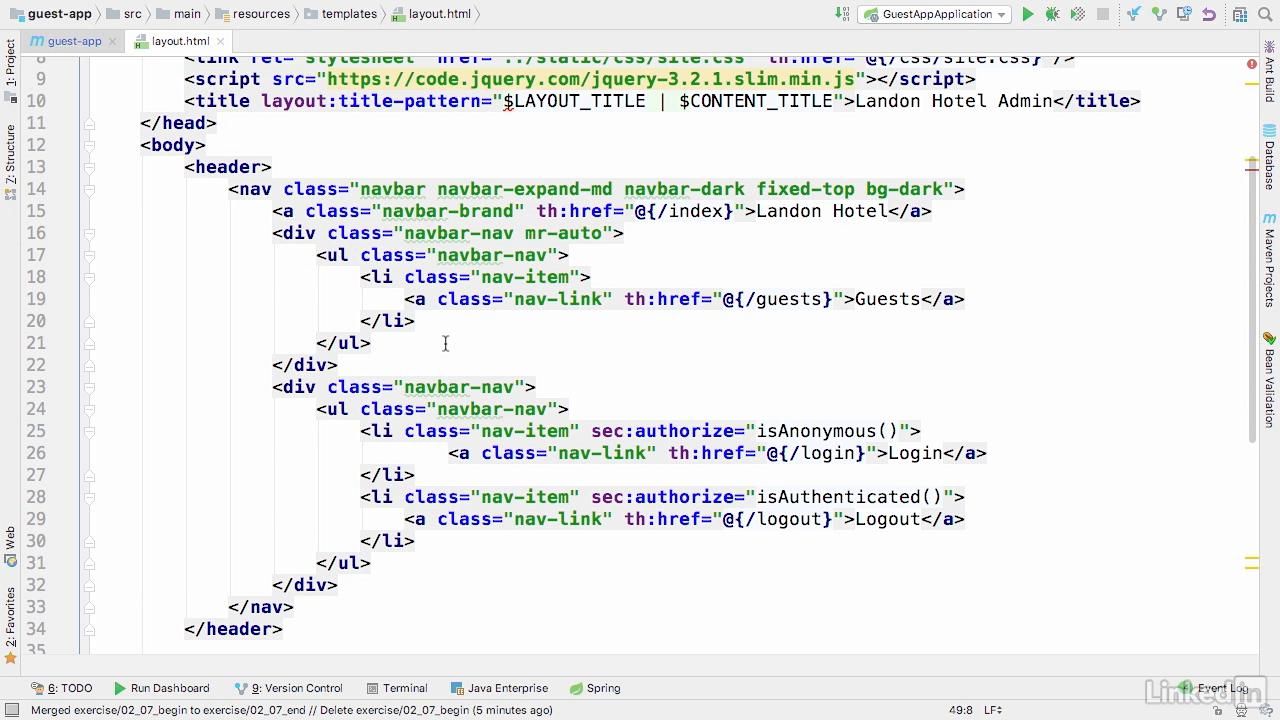
Task: Click the red error marker in the error stripe
Action: pyautogui.click(x=1251, y=169)
